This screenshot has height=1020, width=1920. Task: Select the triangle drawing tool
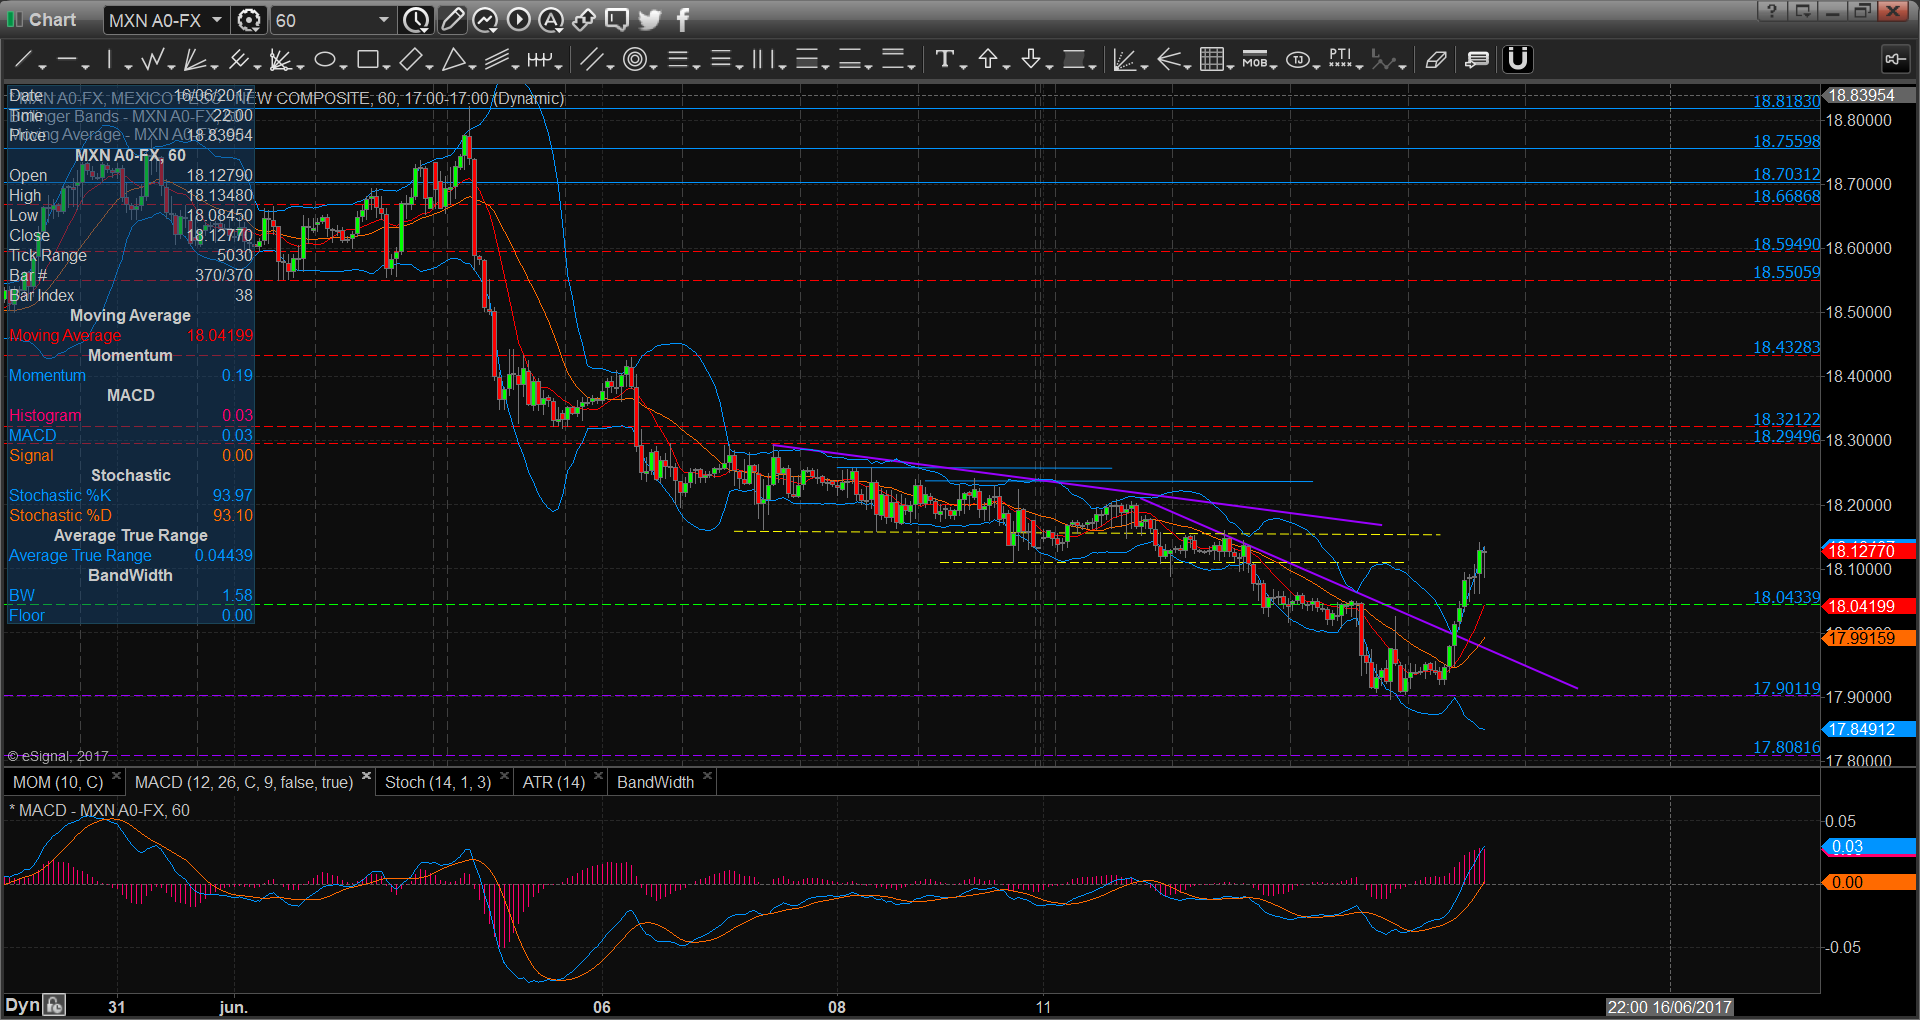[x=453, y=60]
